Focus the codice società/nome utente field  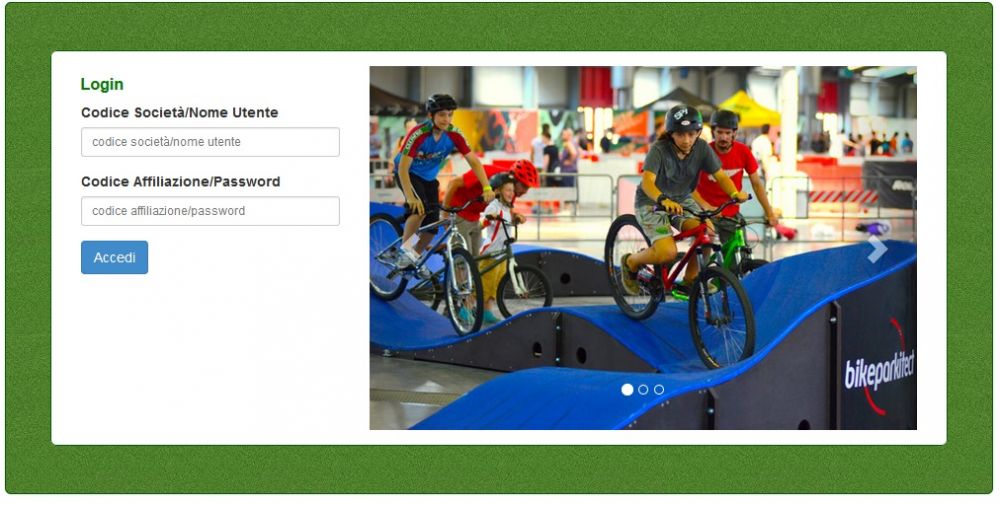[210, 142]
